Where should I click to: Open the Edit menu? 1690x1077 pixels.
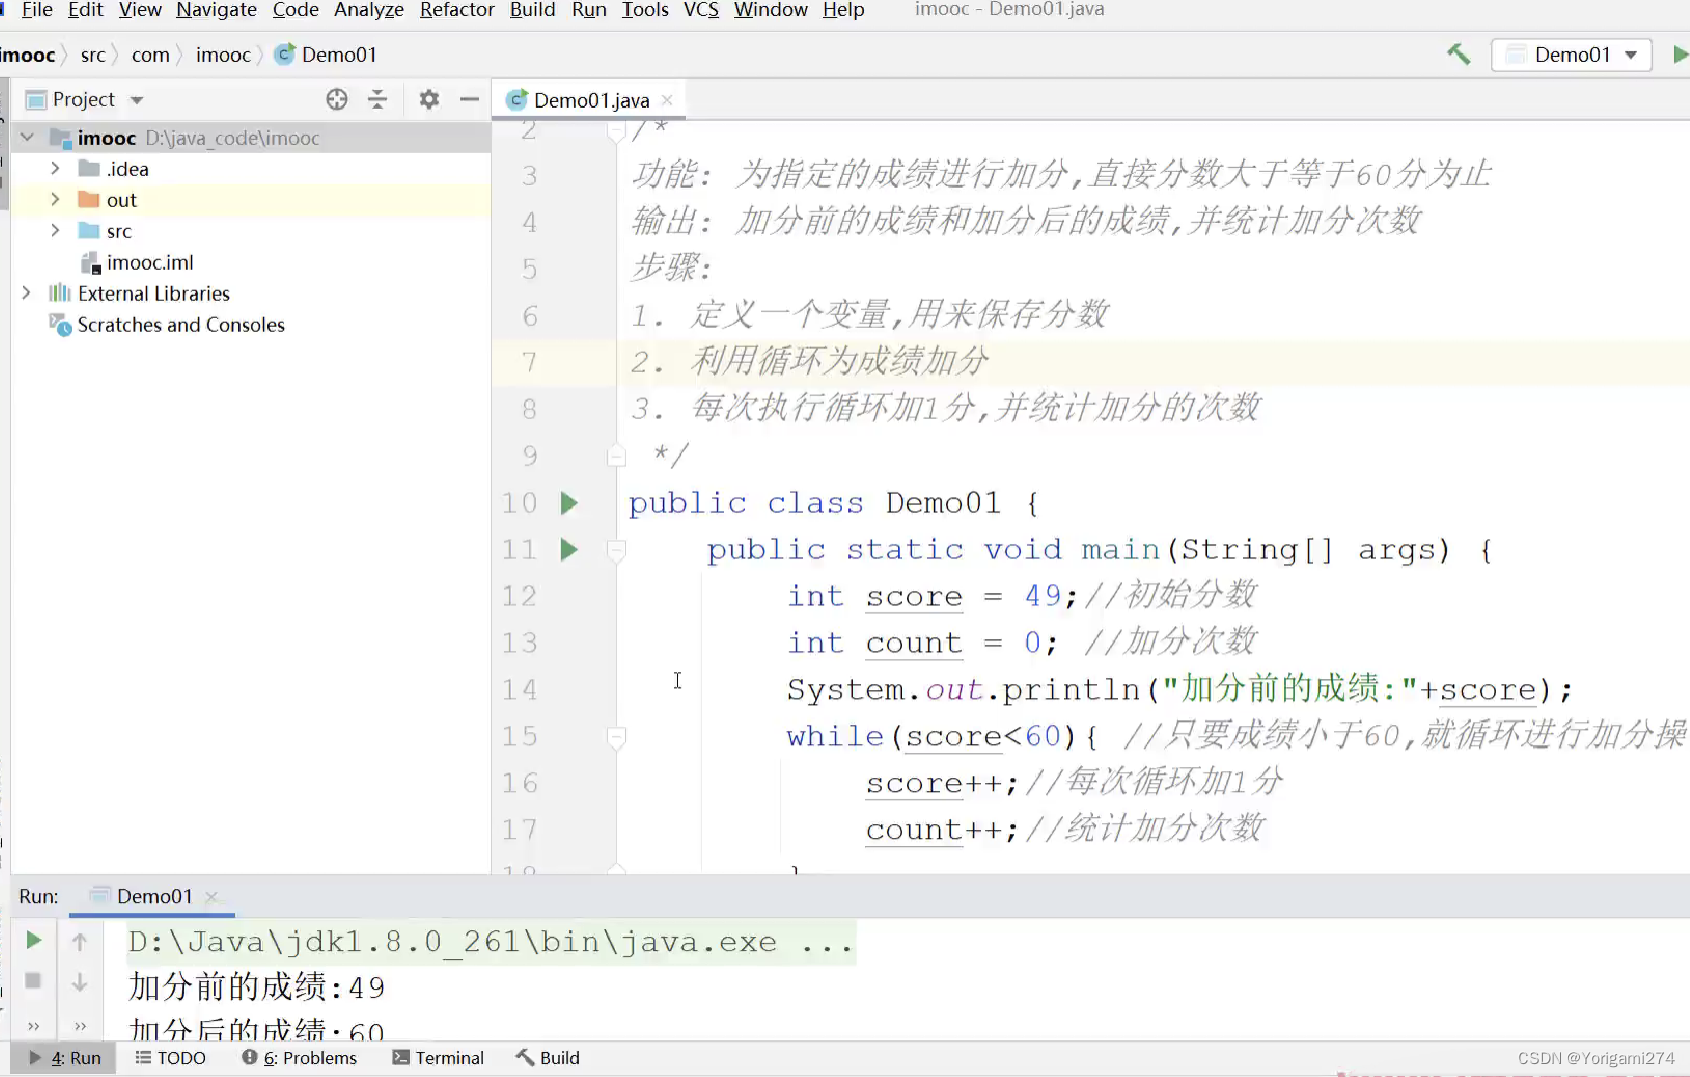pyautogui.click(x=85, y=10)
